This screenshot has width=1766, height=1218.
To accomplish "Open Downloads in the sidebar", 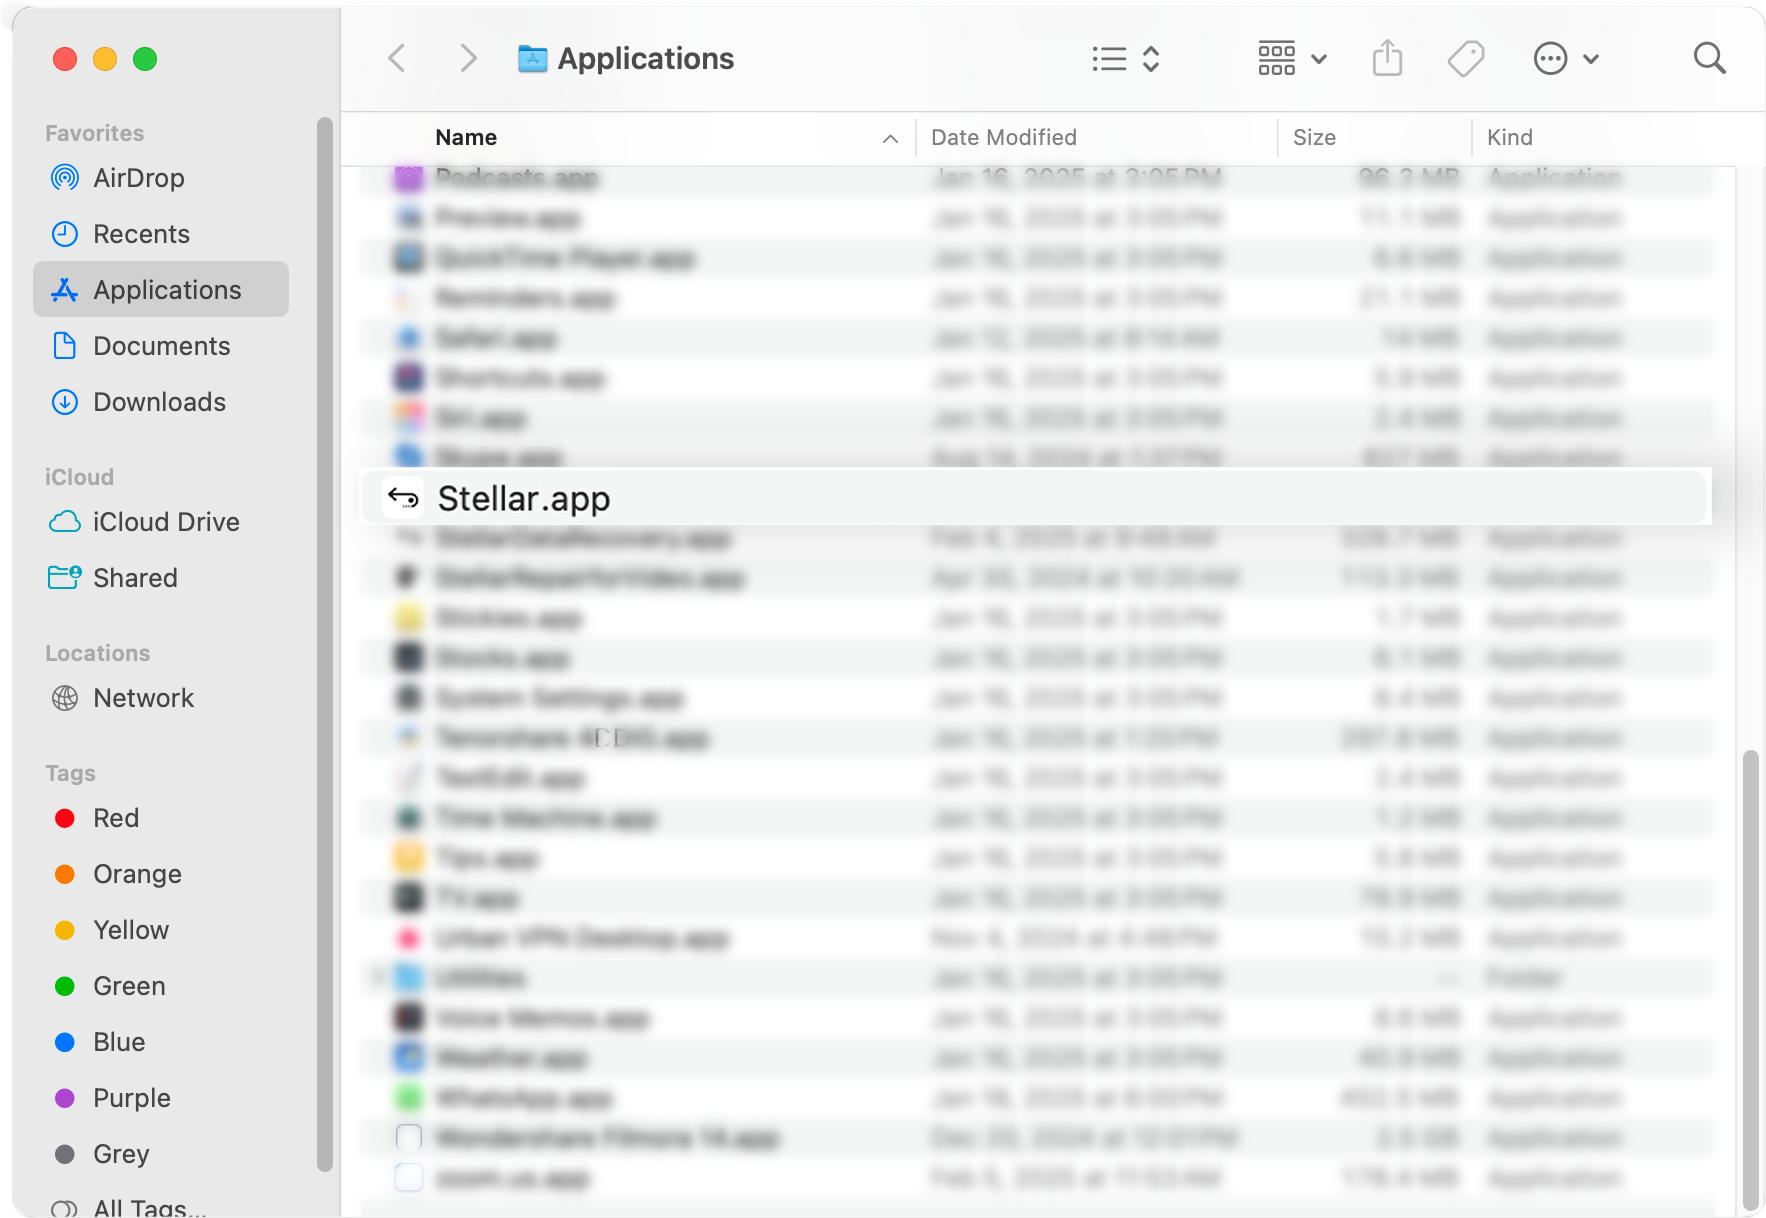I will click(160, 402).
